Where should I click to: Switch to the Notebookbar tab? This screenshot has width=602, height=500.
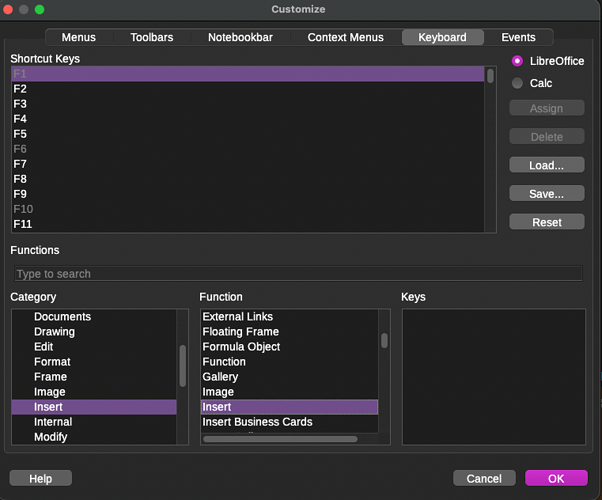click(x=240, y=37)
